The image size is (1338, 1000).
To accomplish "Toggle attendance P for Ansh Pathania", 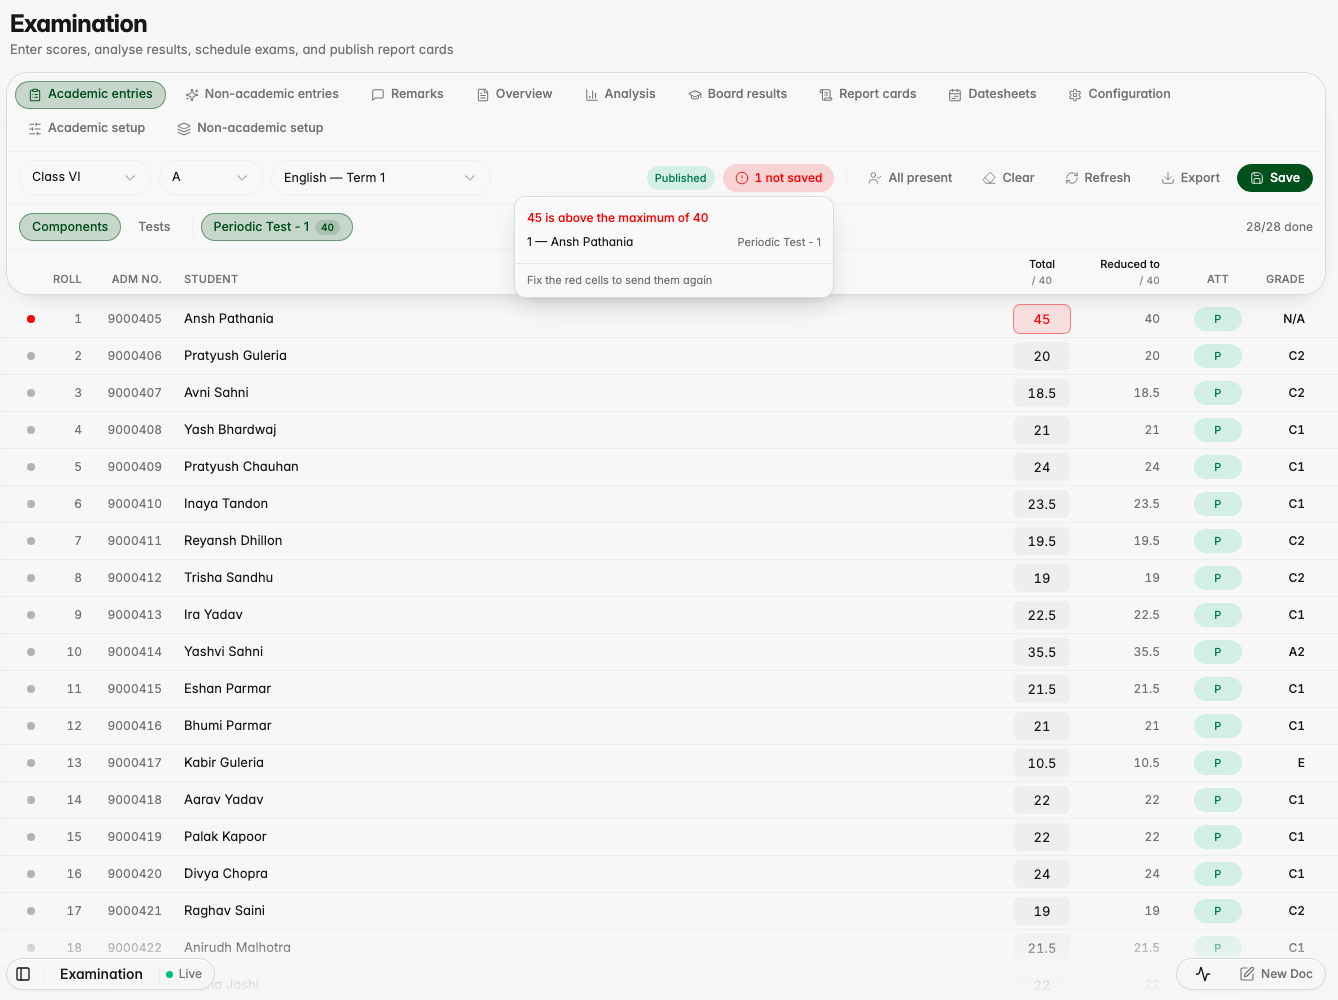I will tap(1218, 319).
